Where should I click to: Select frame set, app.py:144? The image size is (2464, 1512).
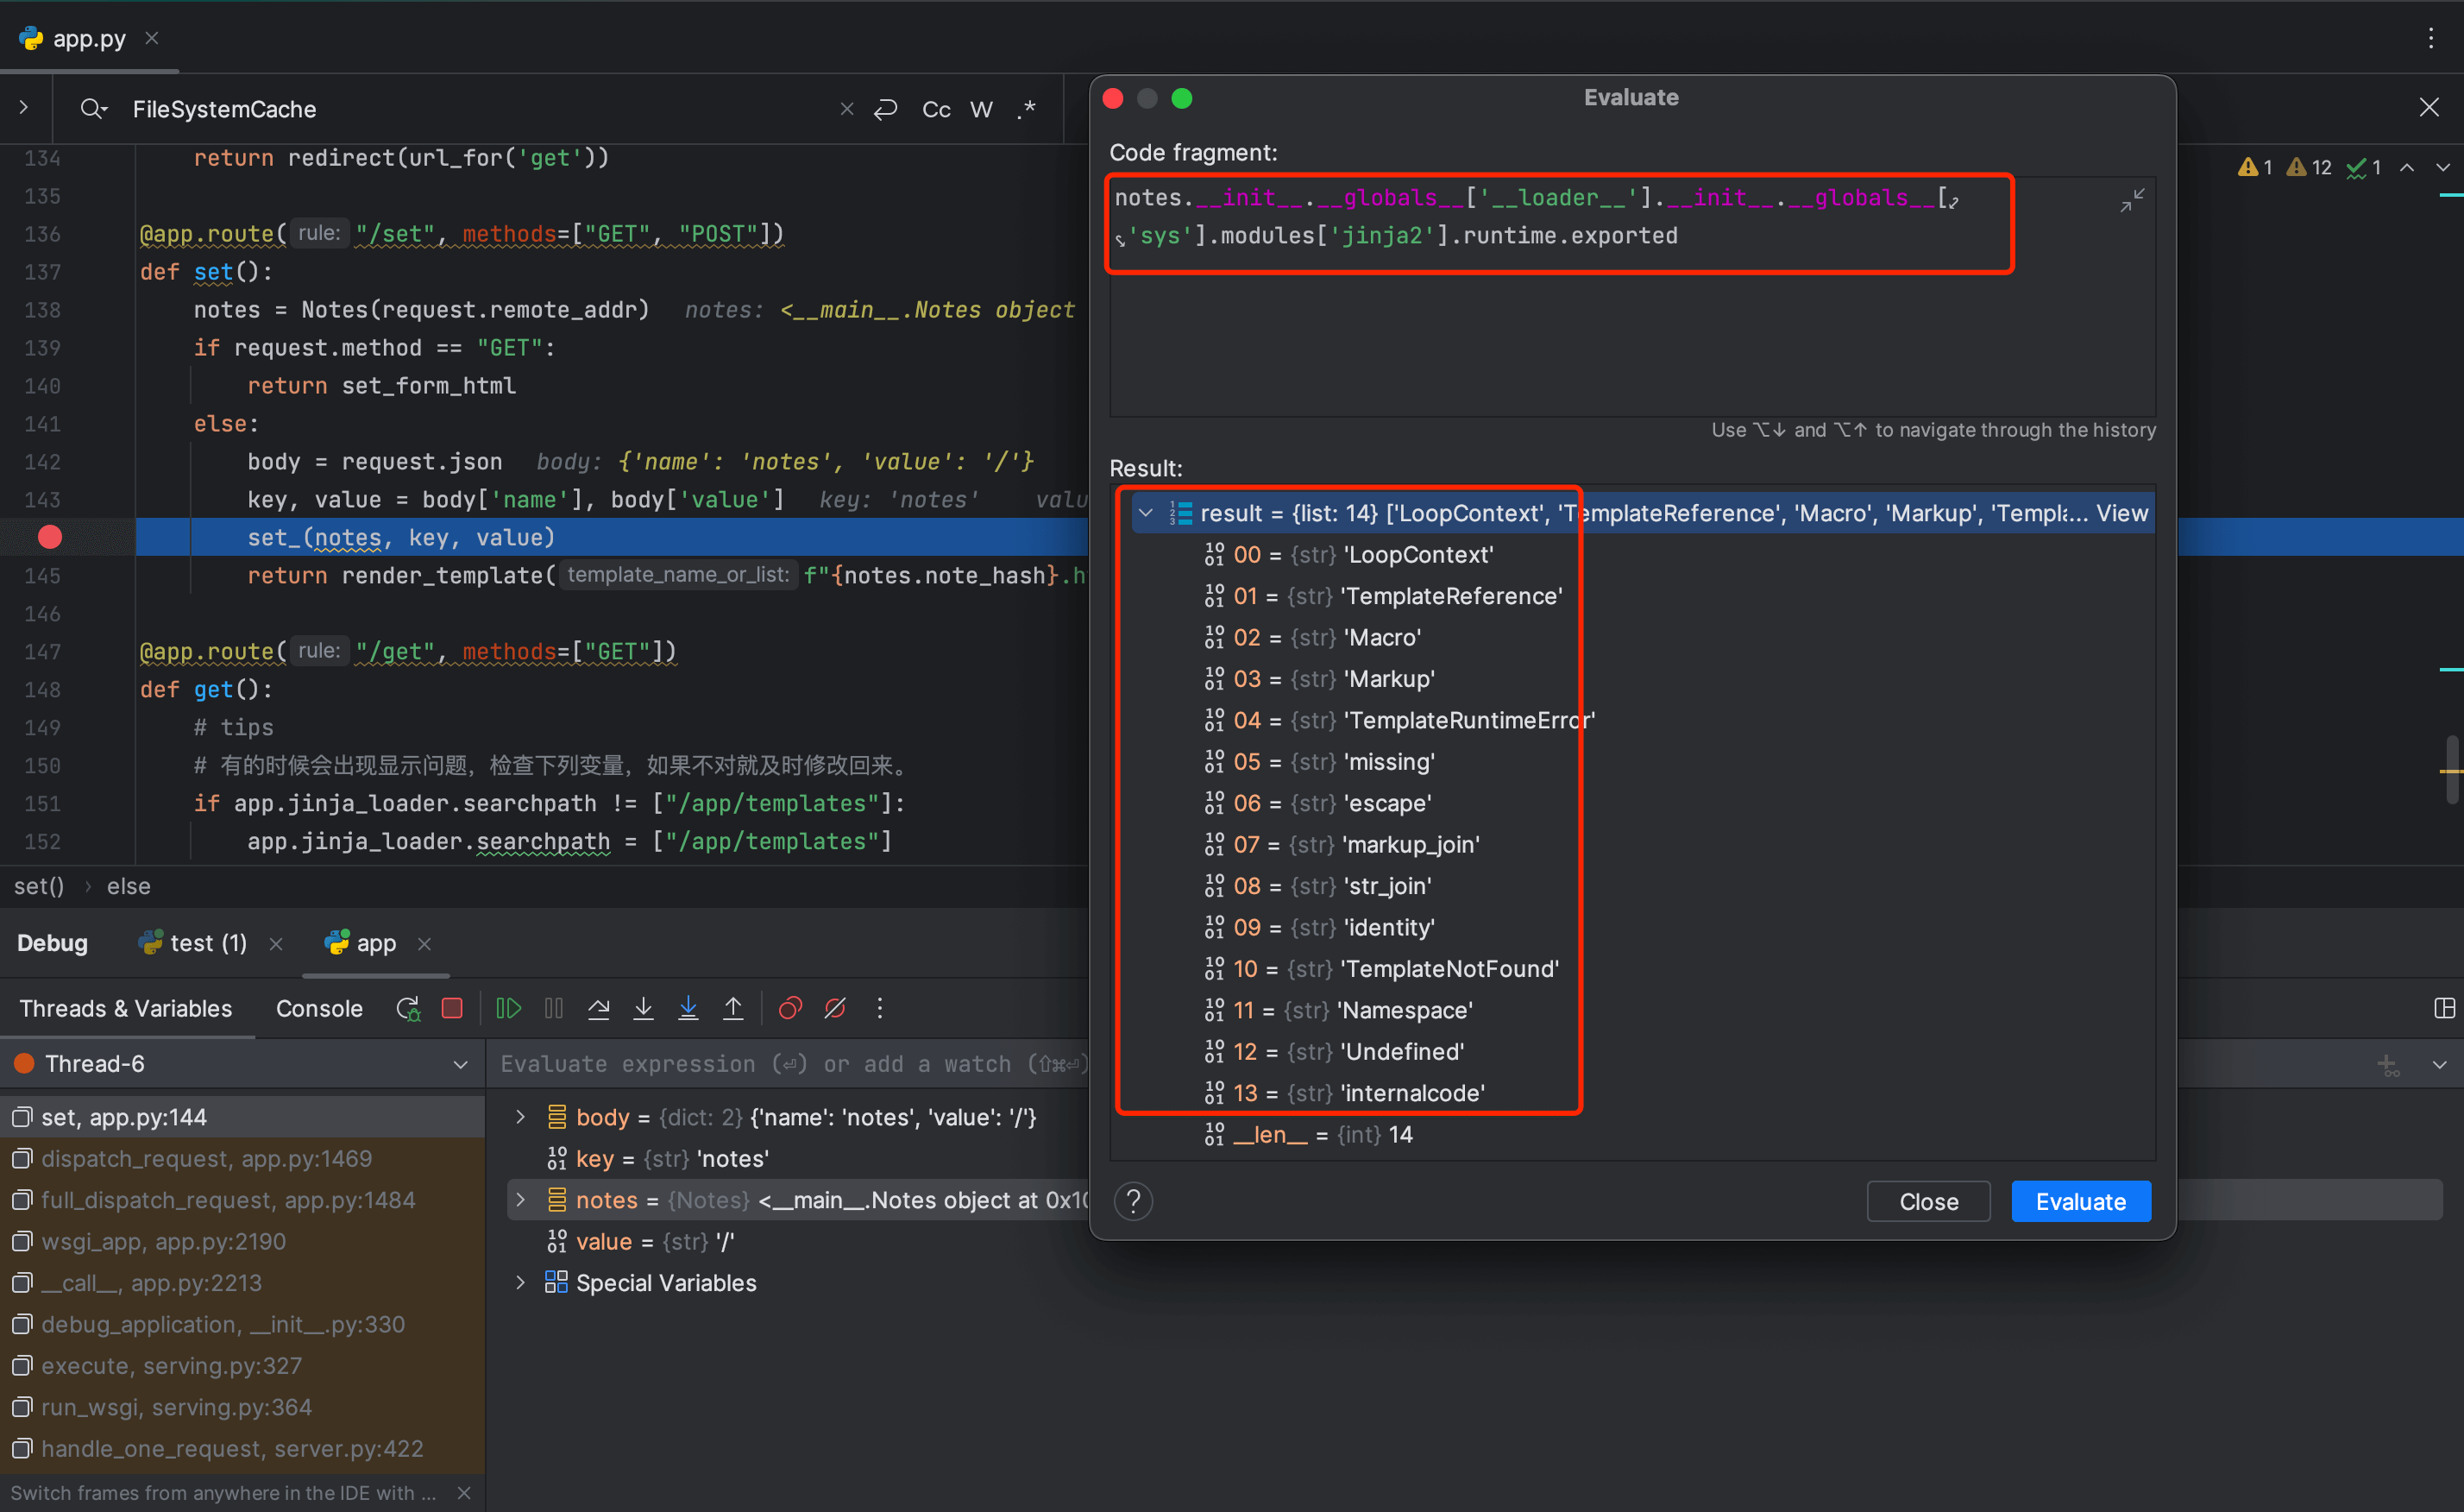pos(242,1117)
